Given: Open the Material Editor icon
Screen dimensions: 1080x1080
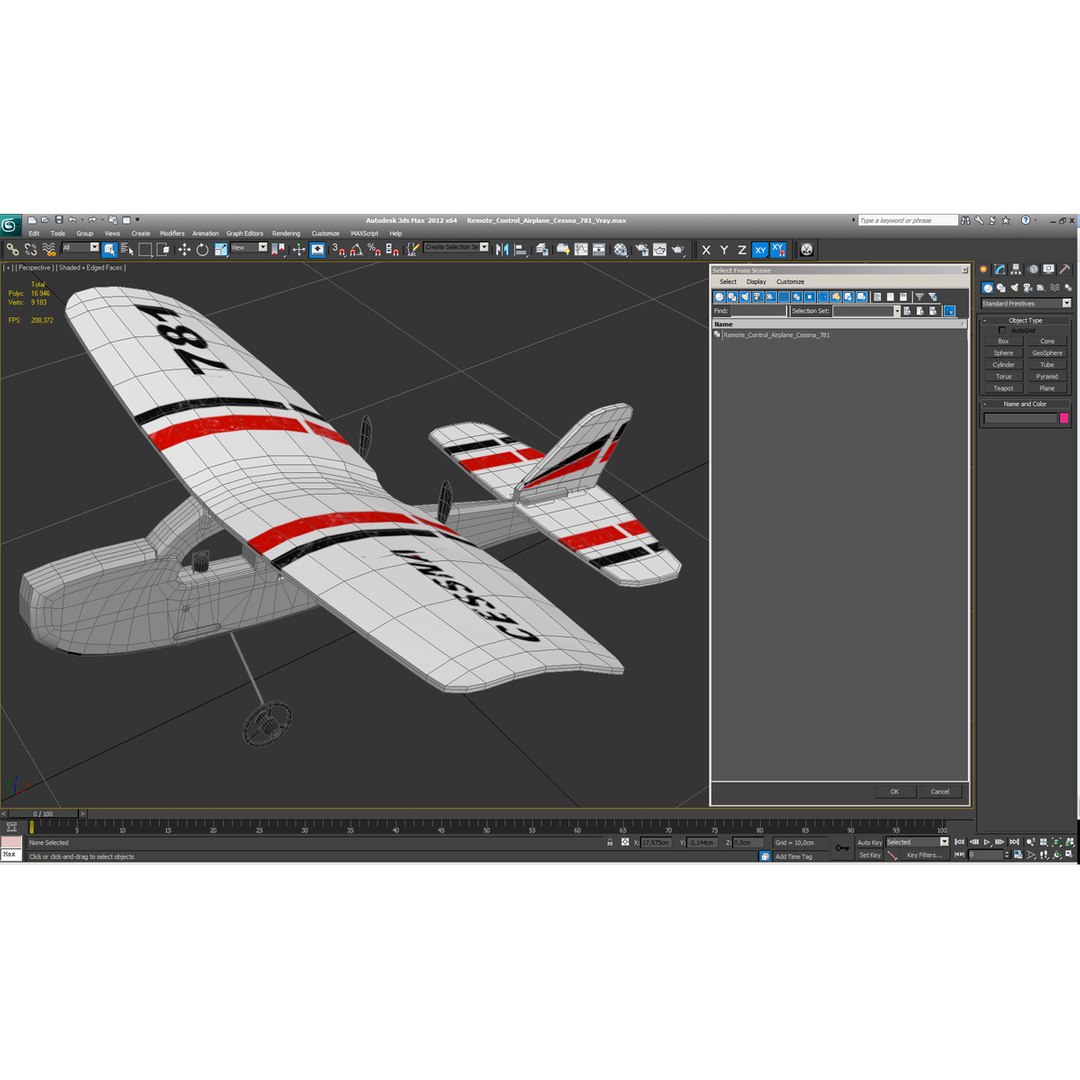Looking at the screenshot, I should coord(621,249).
